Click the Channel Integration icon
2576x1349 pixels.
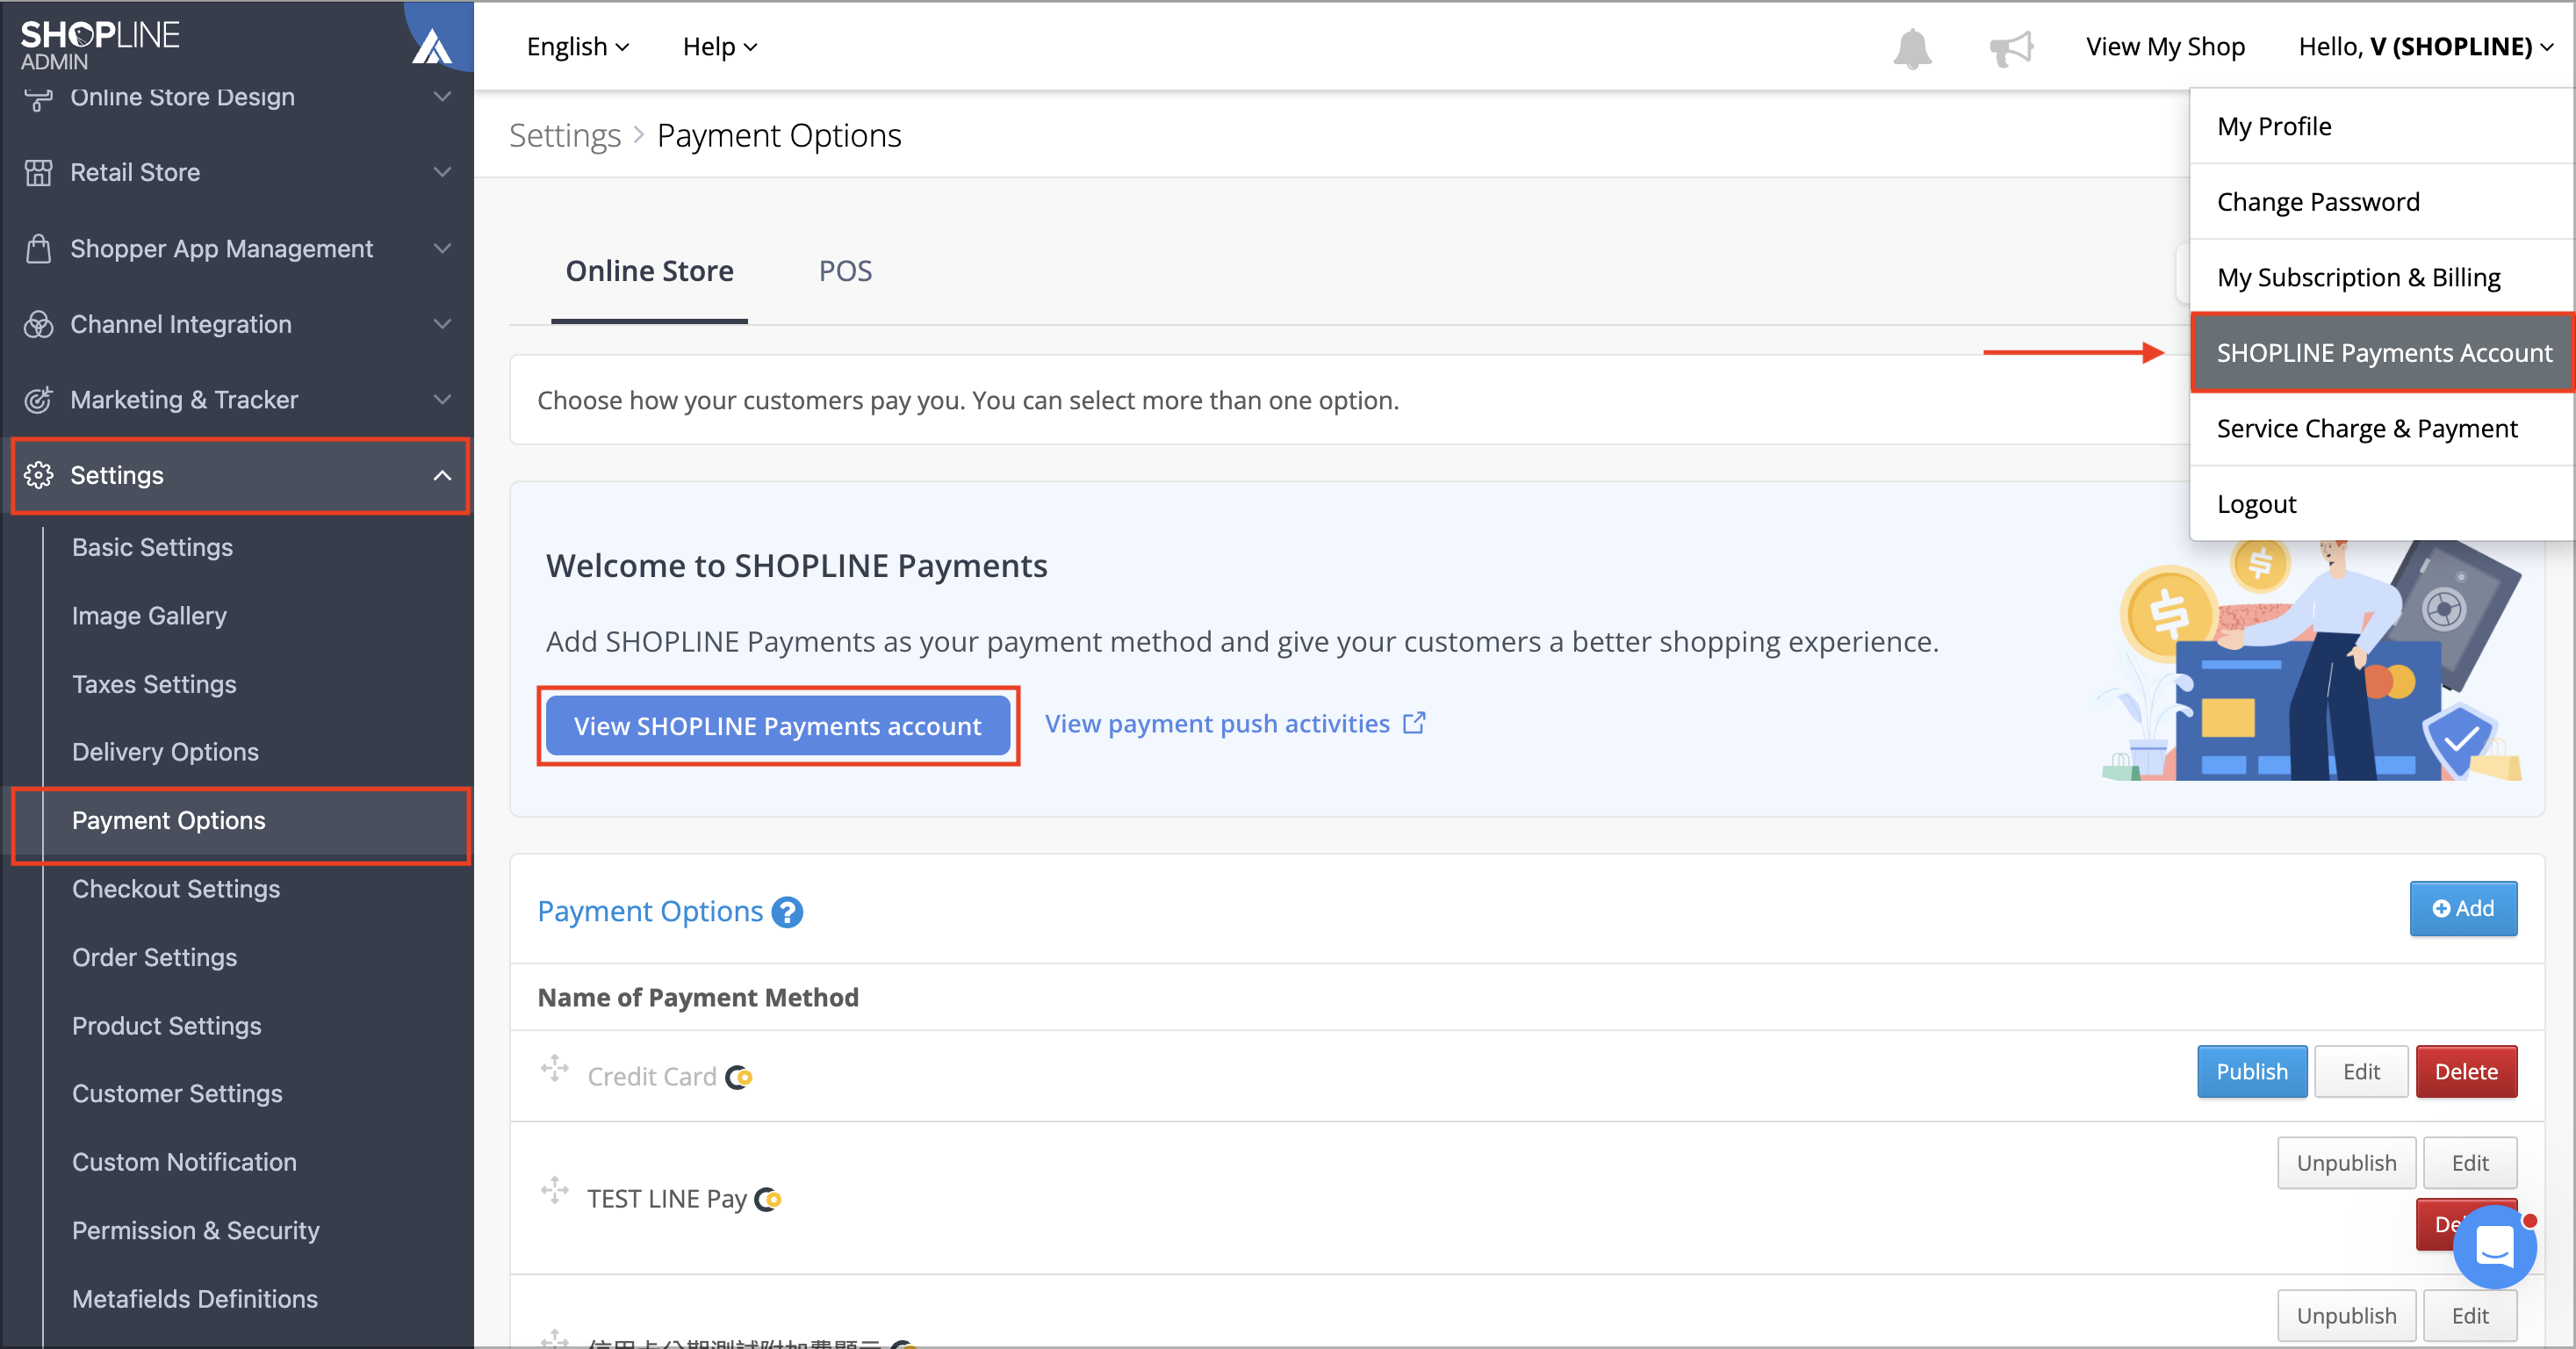coord(38,324)
